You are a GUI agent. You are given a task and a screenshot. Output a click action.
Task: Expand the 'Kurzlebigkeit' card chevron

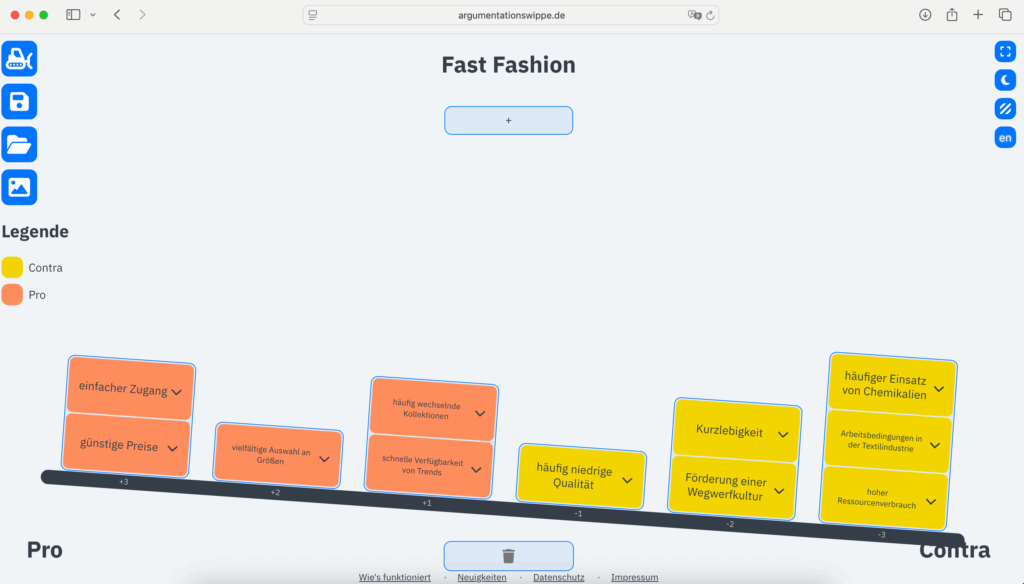point(783,434)
